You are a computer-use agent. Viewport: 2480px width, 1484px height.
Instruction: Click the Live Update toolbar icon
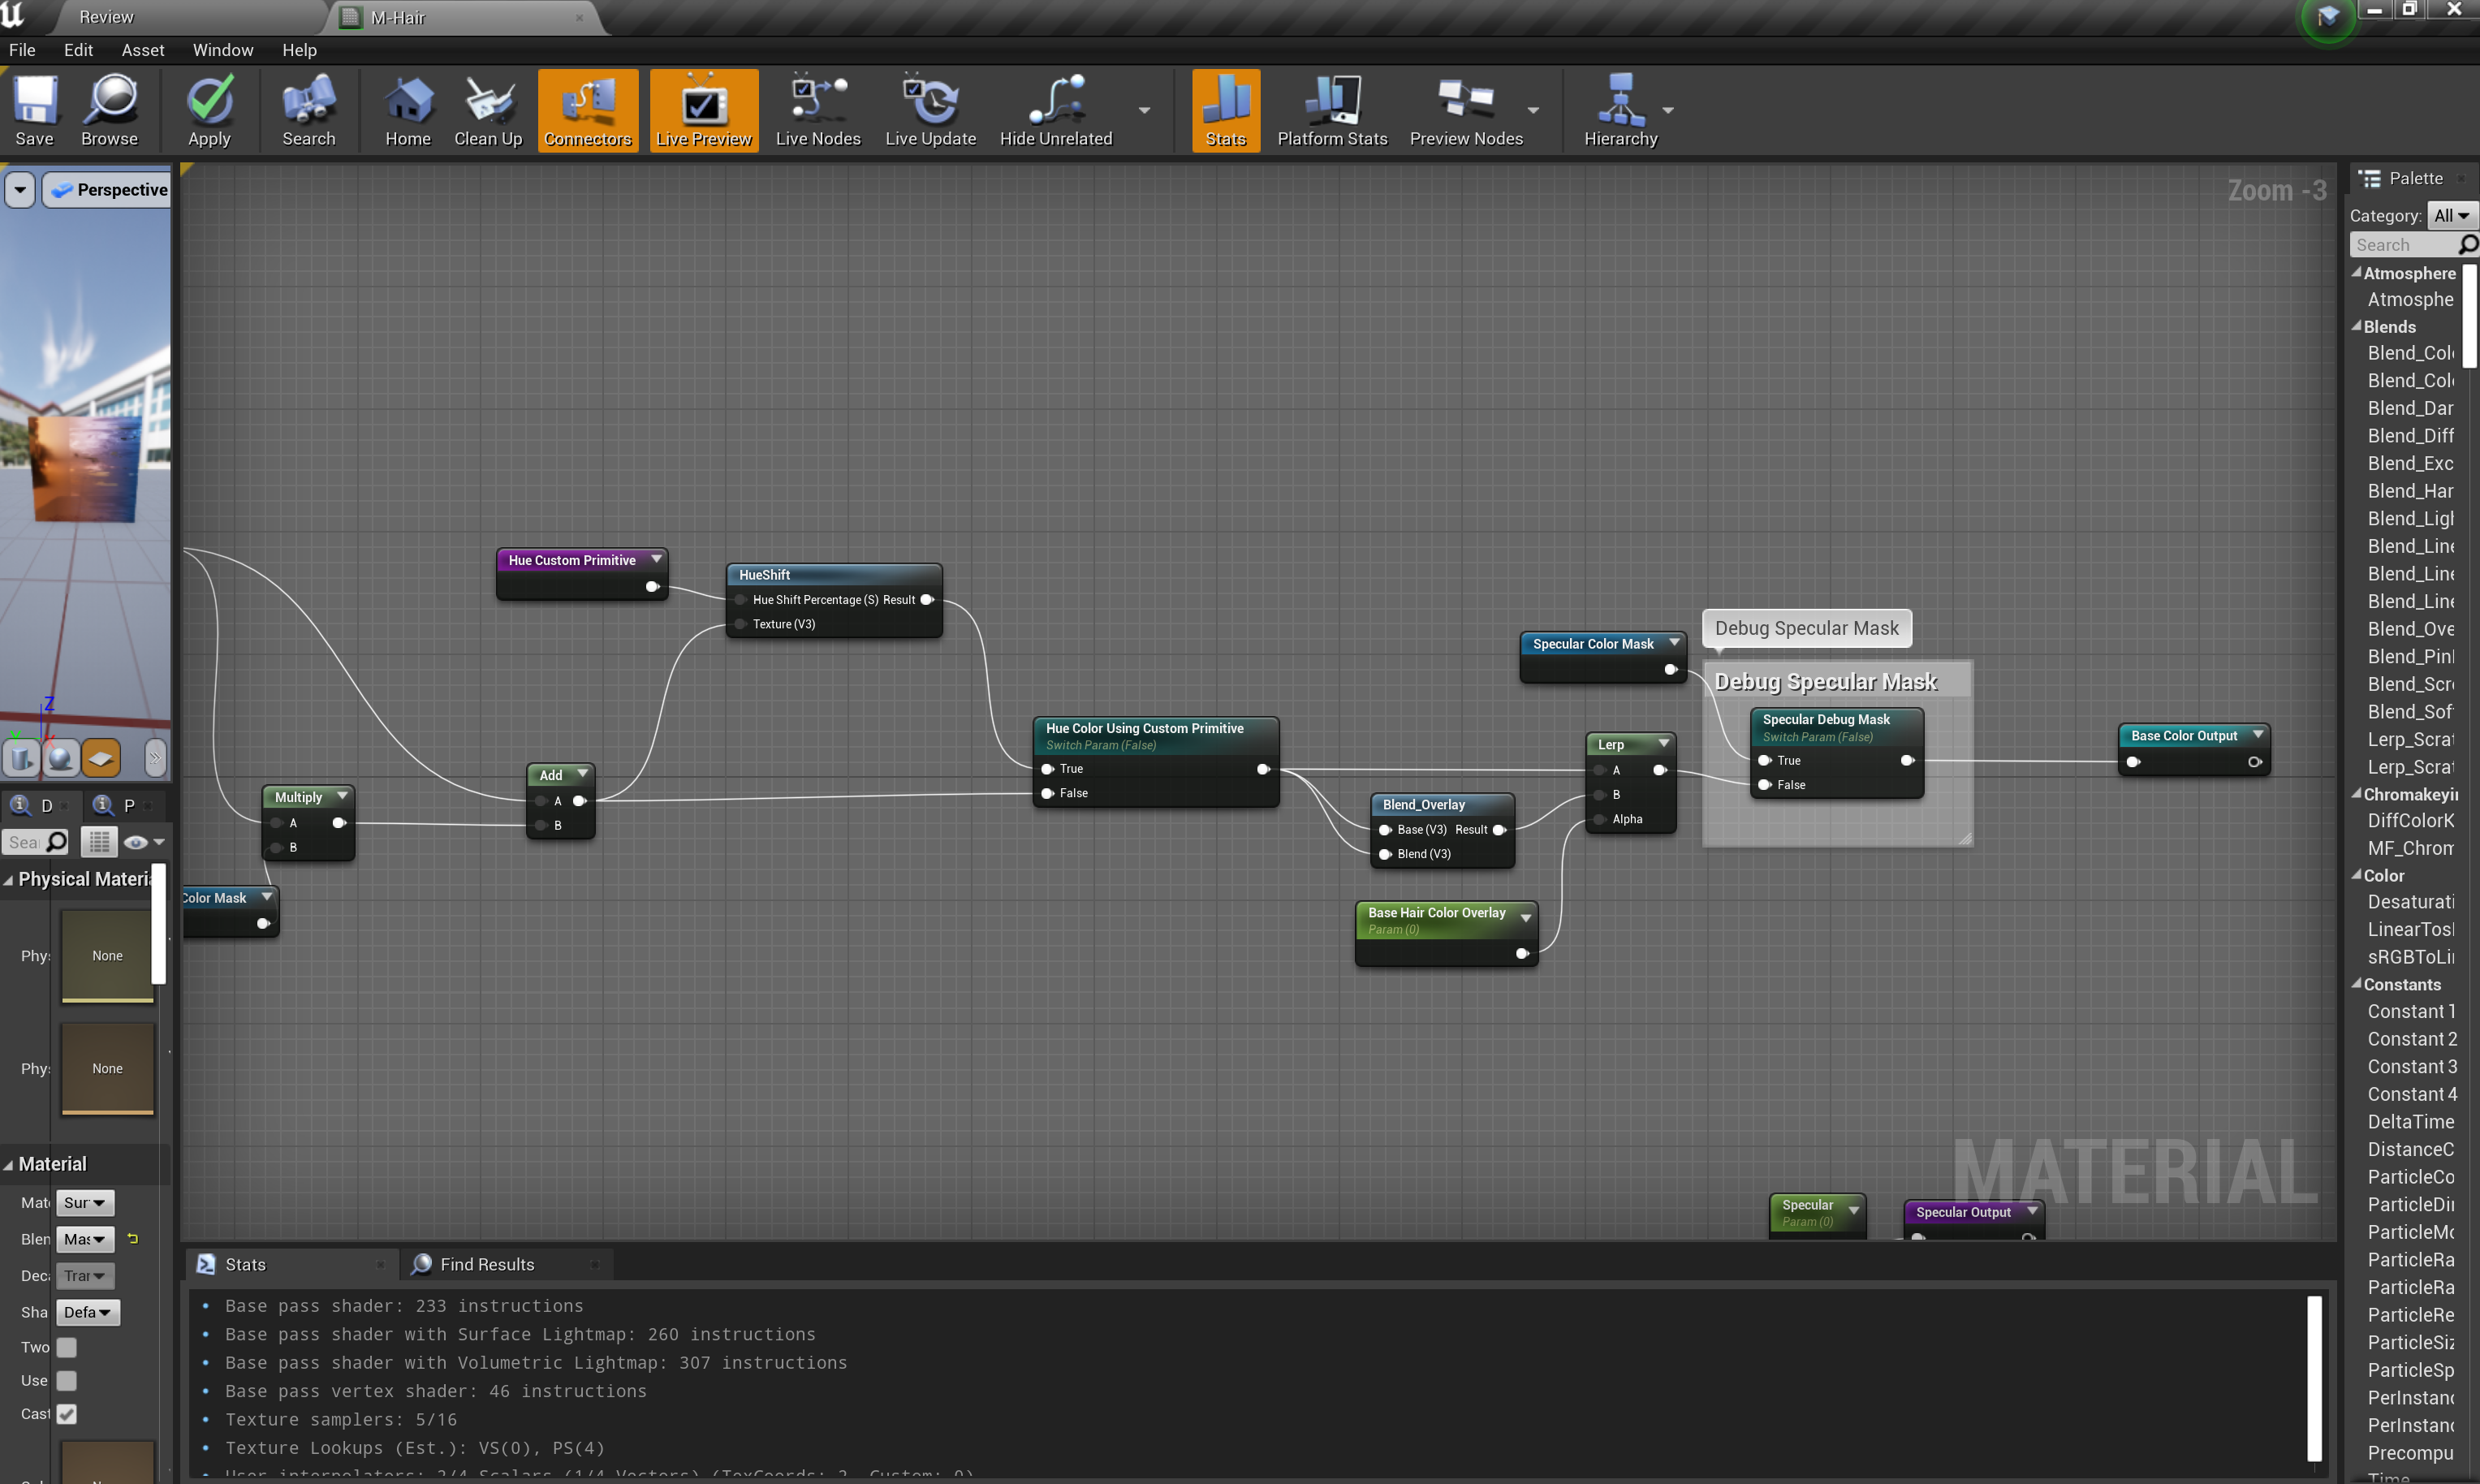point(930,111)
